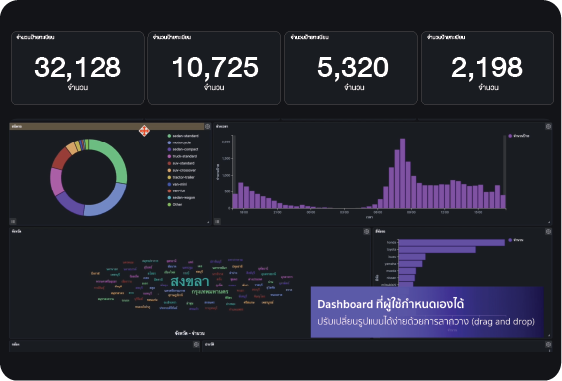Click the highlighted title bar of the donut panel
The height and width of the screenshot is (381, 562).
tap(106, 127)
